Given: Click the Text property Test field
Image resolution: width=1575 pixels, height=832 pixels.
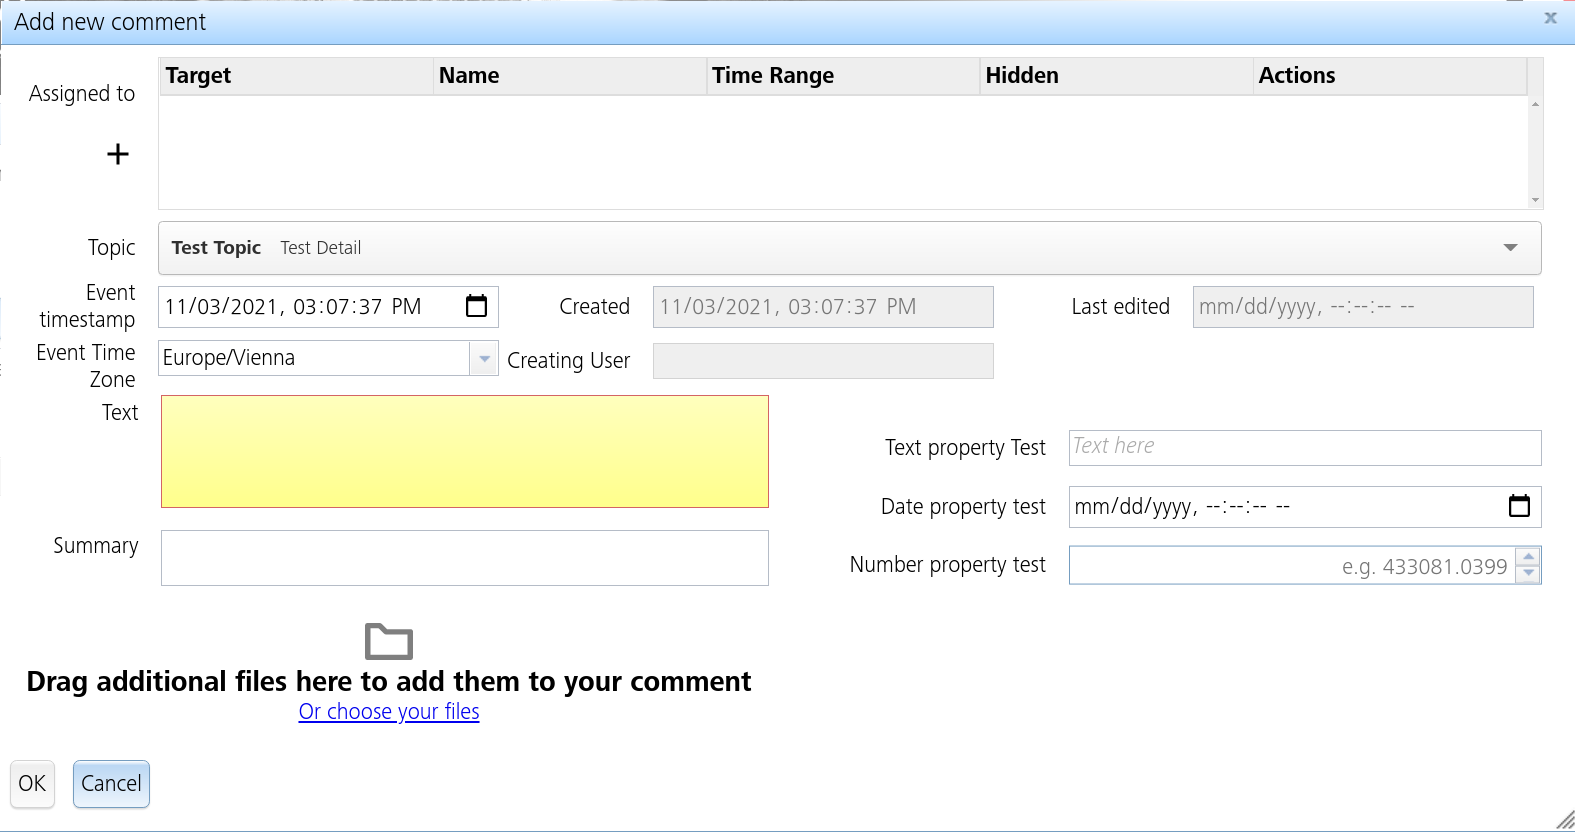Looking at the screenshot, I should pos(1305,448).
